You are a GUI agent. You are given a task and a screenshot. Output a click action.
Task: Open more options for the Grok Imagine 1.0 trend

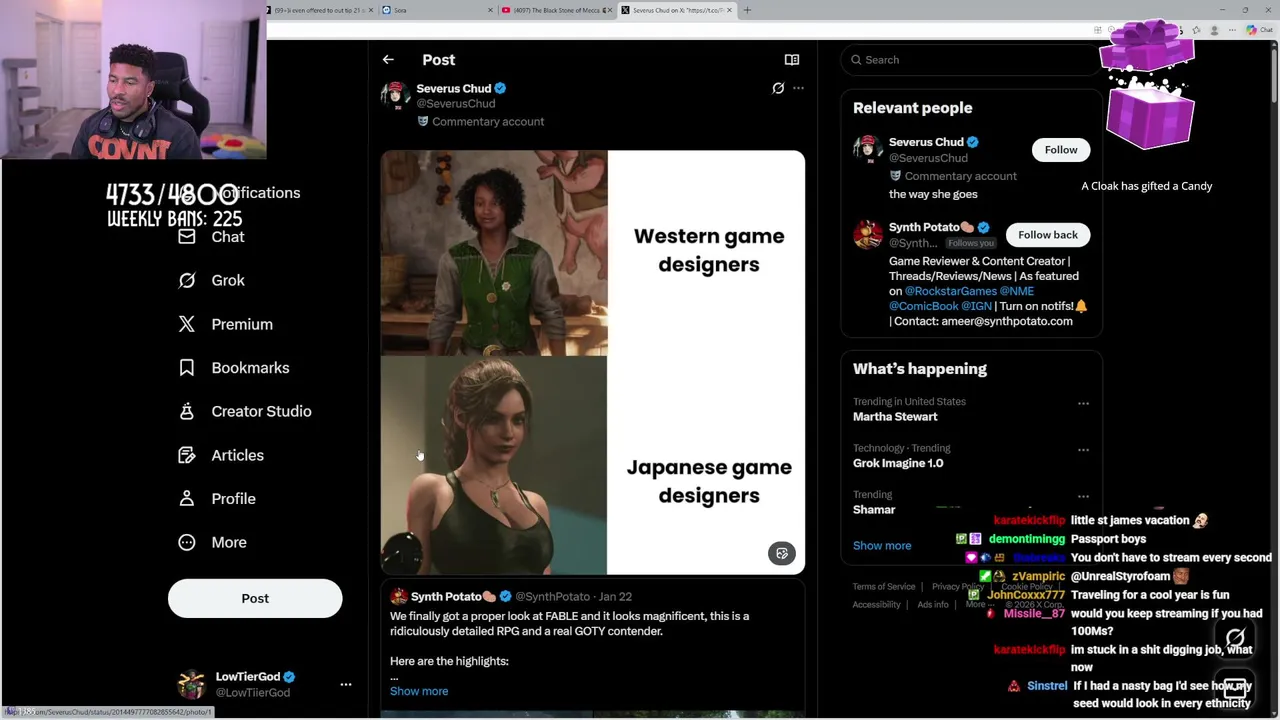coord(1083,450)
